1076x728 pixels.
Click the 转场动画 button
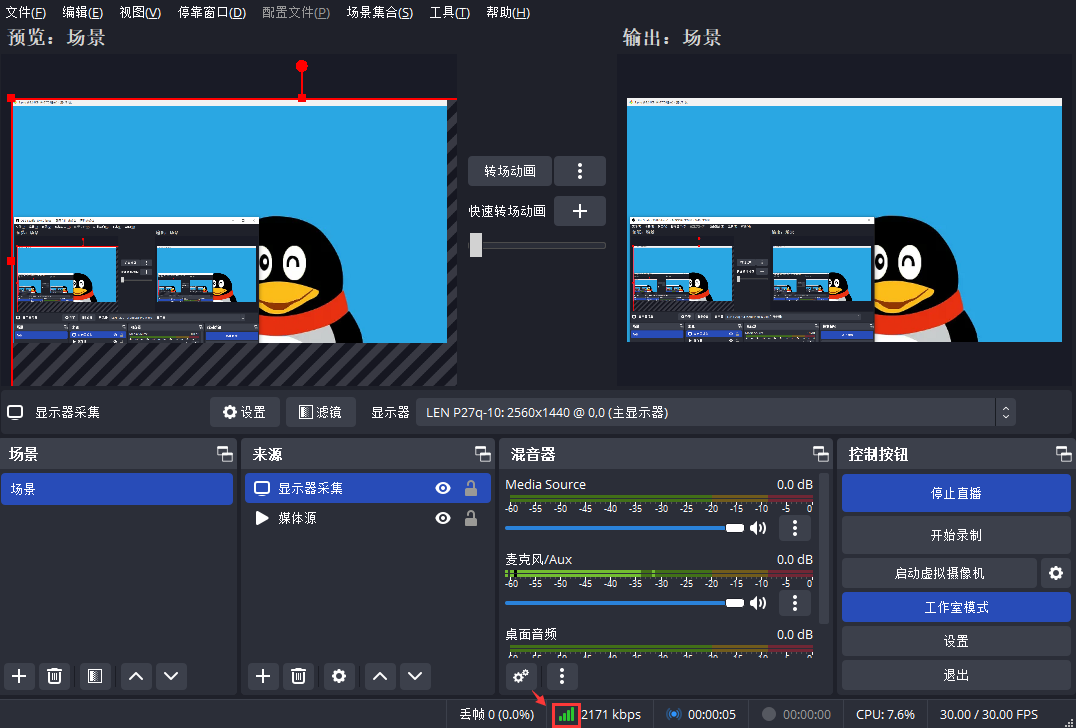click(510, 171)
